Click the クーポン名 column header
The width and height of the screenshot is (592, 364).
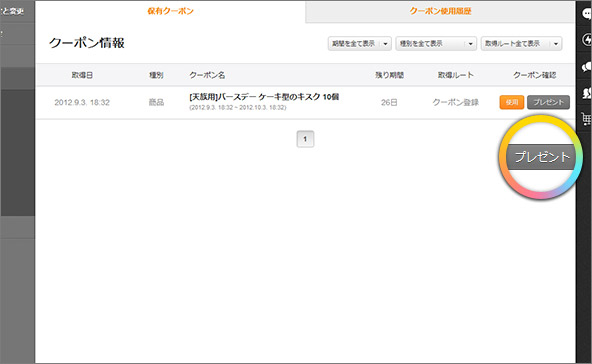click(207, 75)
